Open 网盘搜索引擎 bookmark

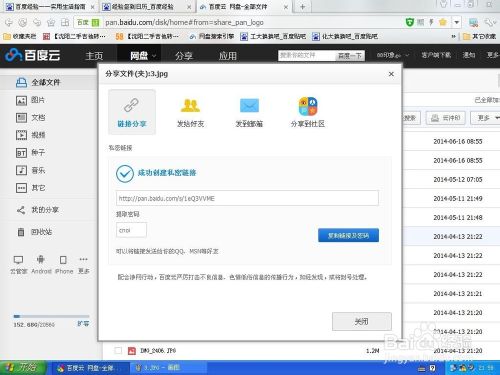(212, 36)
